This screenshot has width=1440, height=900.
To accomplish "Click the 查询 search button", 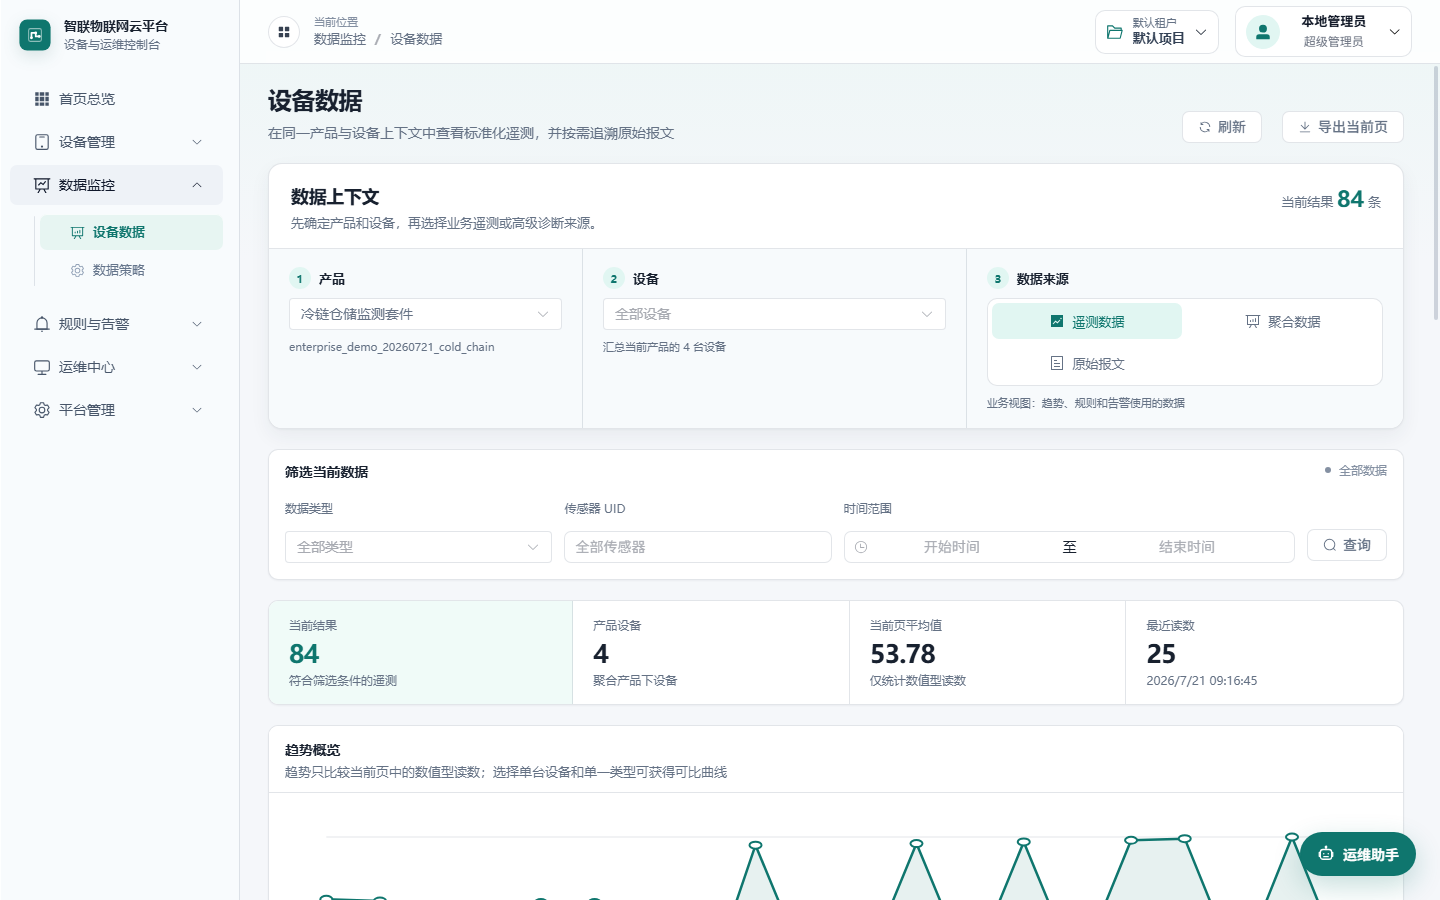I will click(1347, 545).
